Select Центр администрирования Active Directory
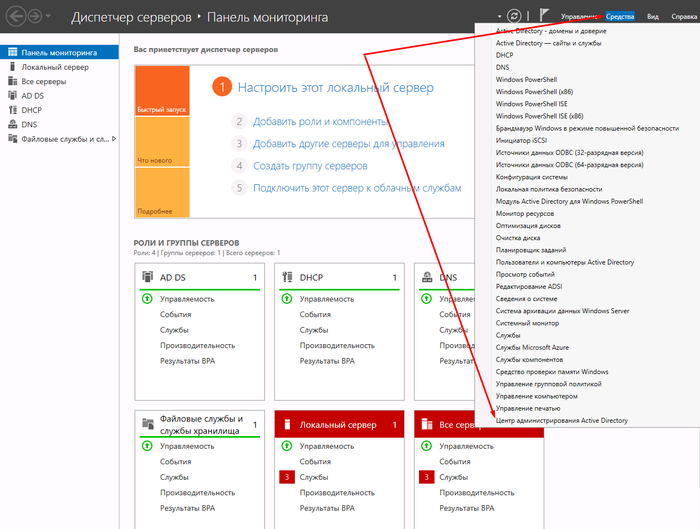Image resolution: width=700 pixels, height=529 pixels. (x=562, y=421)
